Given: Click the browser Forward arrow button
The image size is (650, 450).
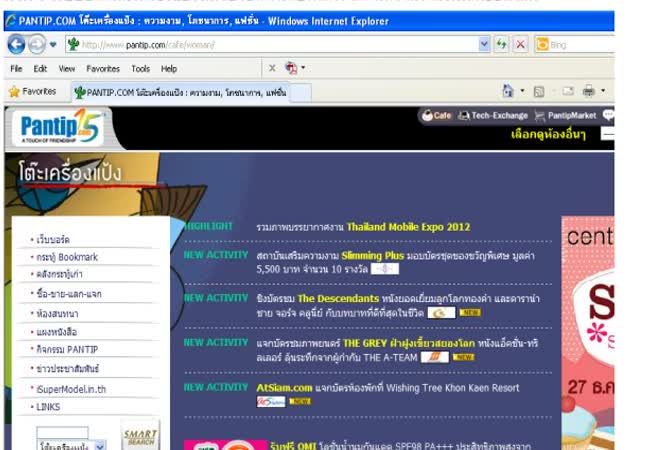Looking at the screenshot, I should click(36, 44).
